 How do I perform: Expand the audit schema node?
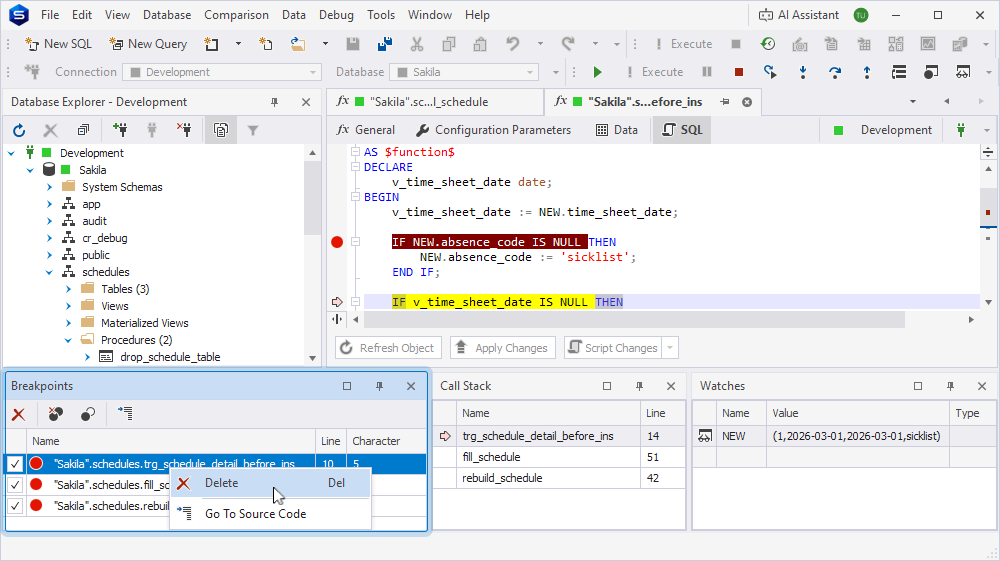click(x=49, y=221)
